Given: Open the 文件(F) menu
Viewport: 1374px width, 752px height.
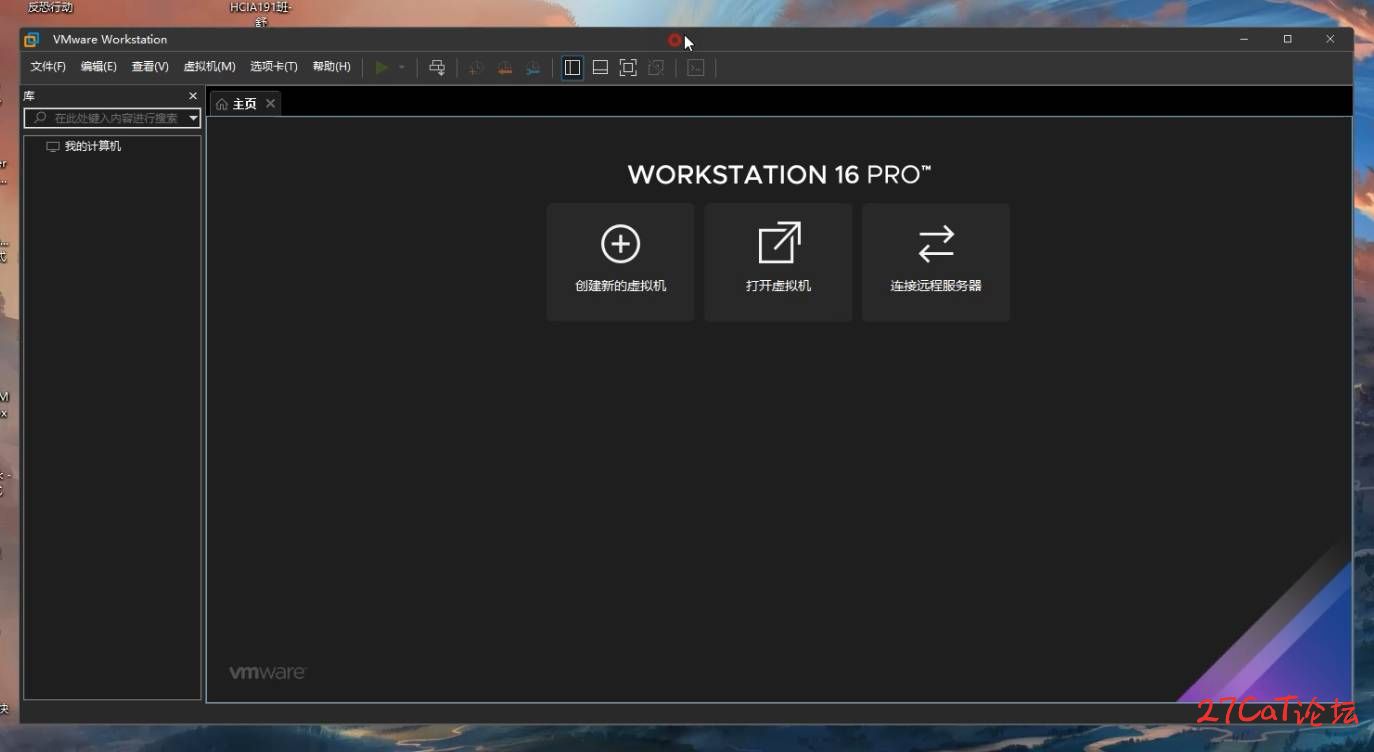Looking at the screenshot, I should [x=48, y=67].
